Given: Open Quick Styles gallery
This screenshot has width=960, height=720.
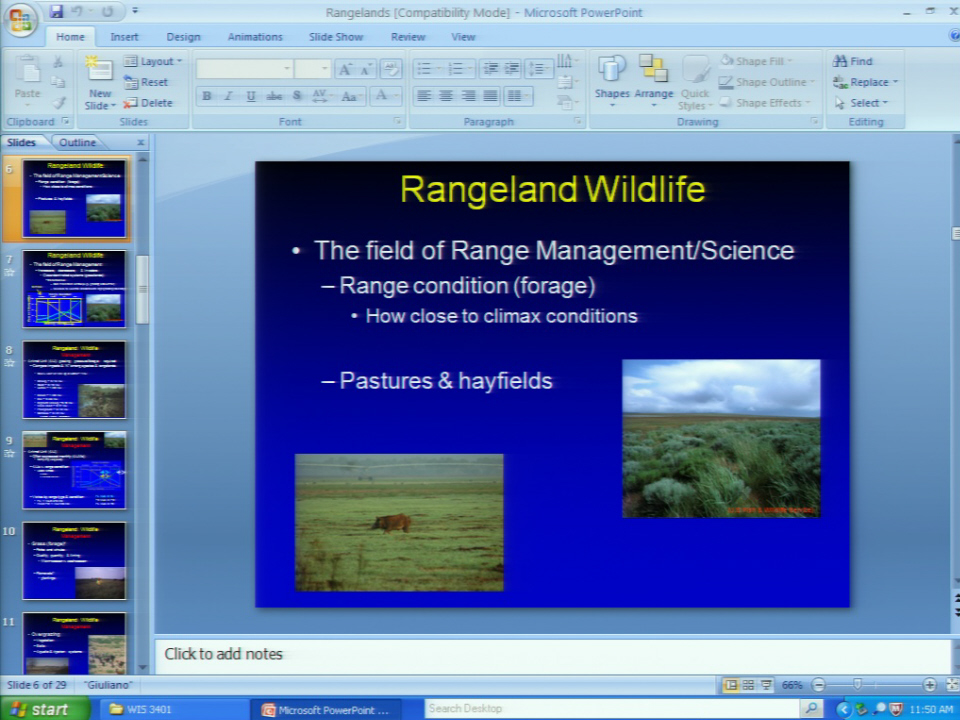Looking at the screenshot, I should [694, 82].
